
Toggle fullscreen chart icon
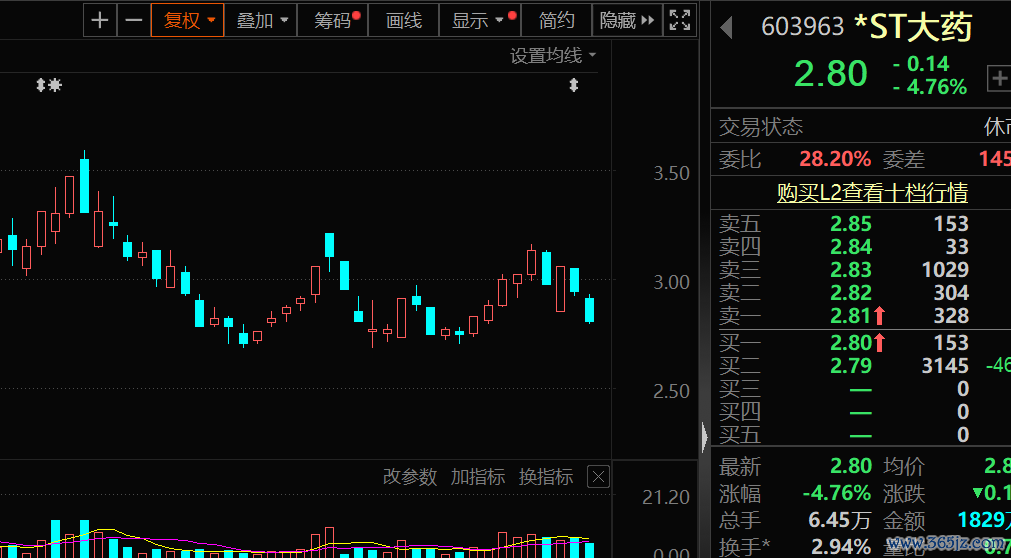coord(680,21)
